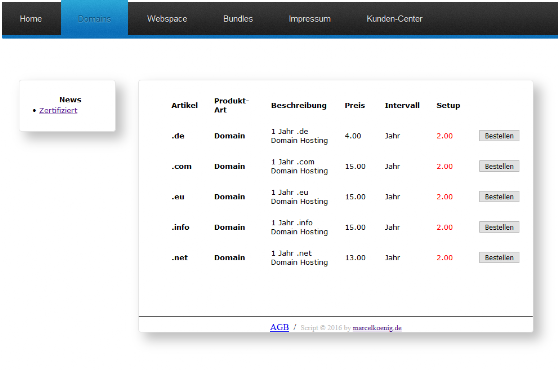
Task: Select the Domains navigation tab
Action: (94, 19)
